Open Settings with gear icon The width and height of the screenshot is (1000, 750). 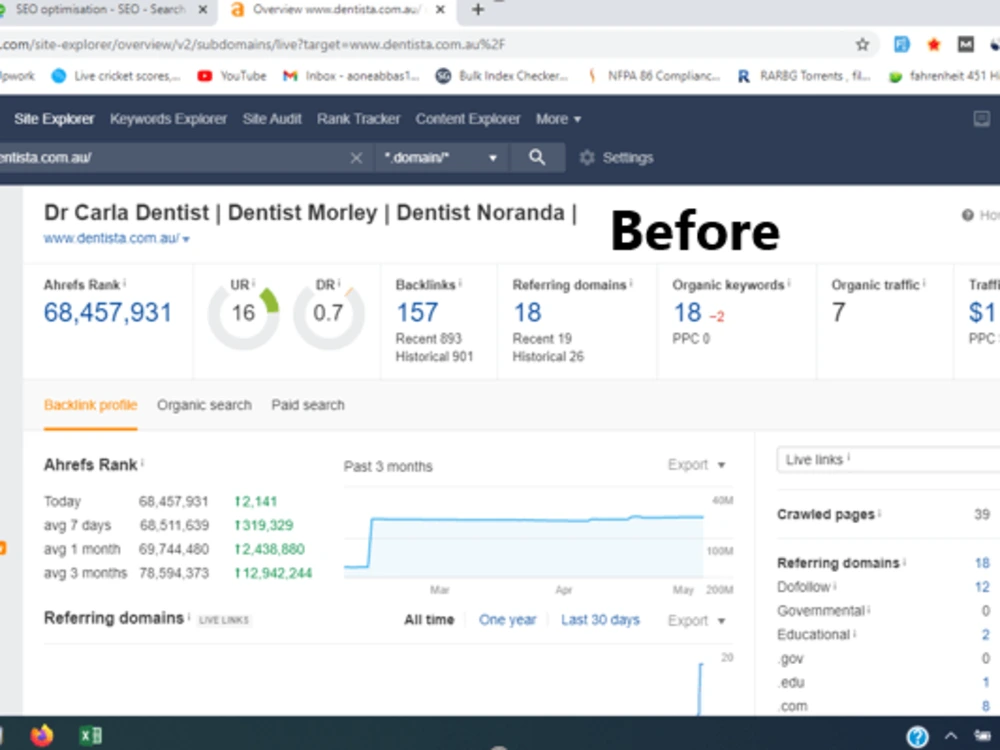tap(616, 158)
